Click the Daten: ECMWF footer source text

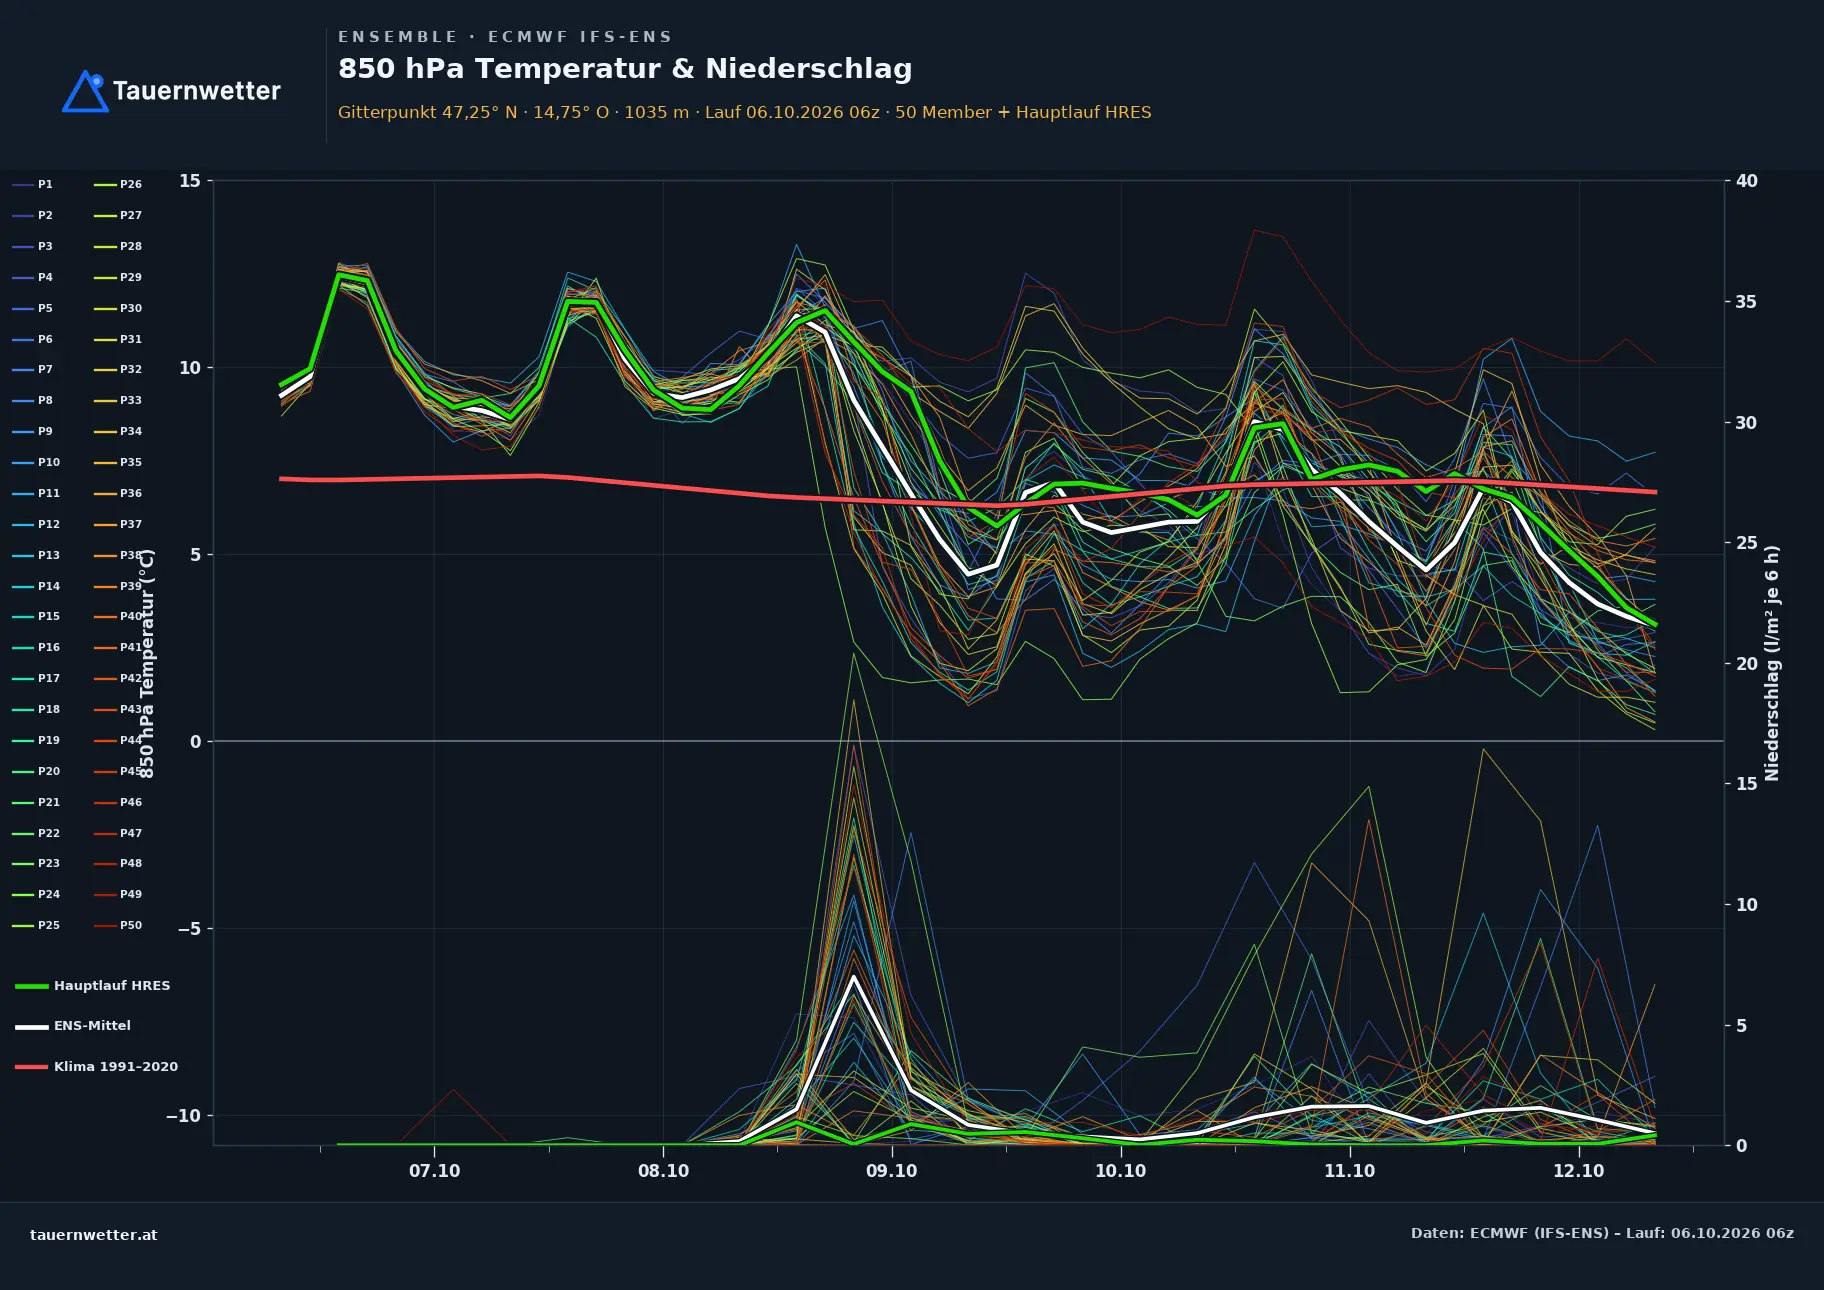(x=1602, y=1233)
